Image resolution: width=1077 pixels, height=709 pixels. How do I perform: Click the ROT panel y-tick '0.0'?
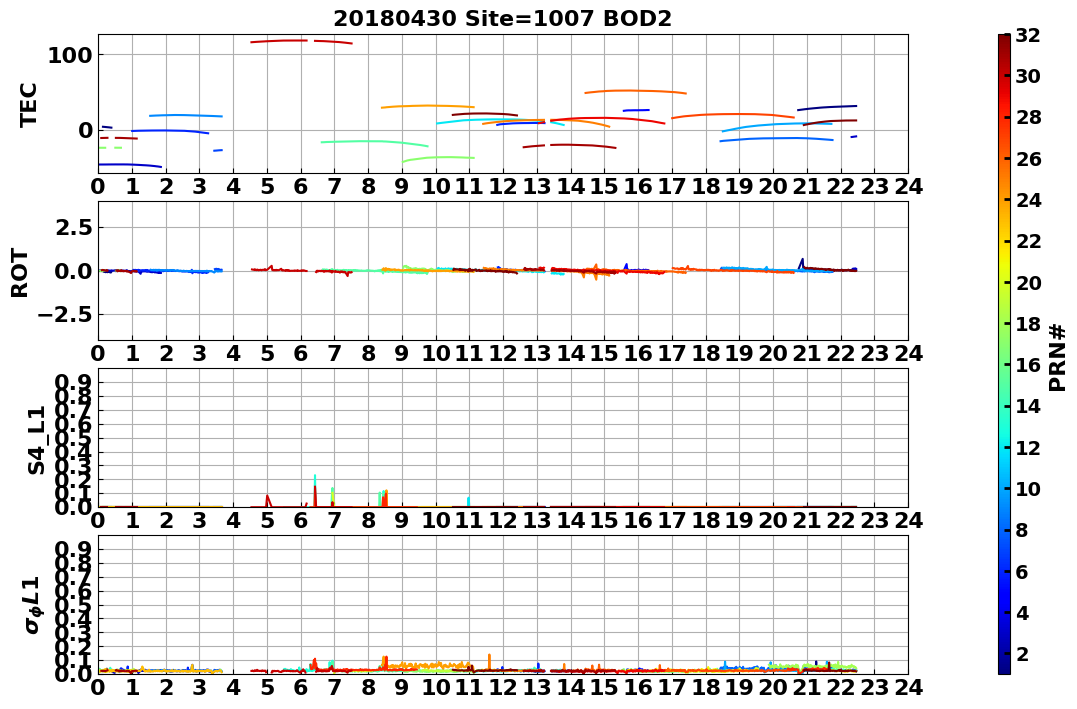(x=74, y=271)
